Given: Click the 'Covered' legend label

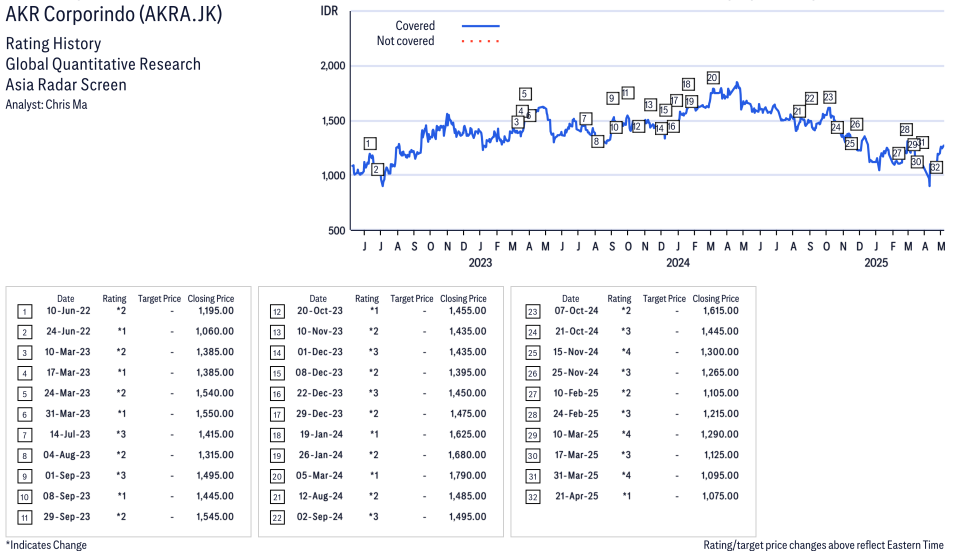Looking at the screenshot, I should (415, 26).
